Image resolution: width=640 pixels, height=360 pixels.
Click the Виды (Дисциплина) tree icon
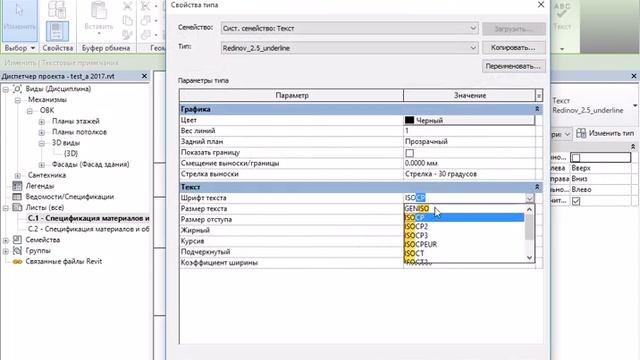pos(18,89)
